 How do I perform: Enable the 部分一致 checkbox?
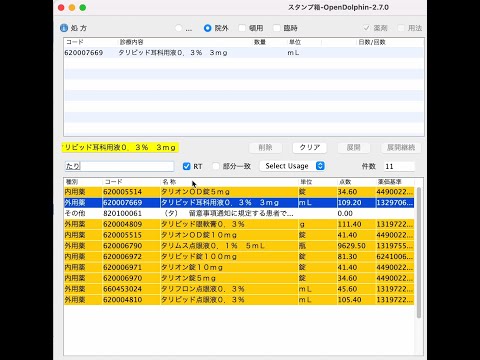pyautogui.click(x=216, y=166)
